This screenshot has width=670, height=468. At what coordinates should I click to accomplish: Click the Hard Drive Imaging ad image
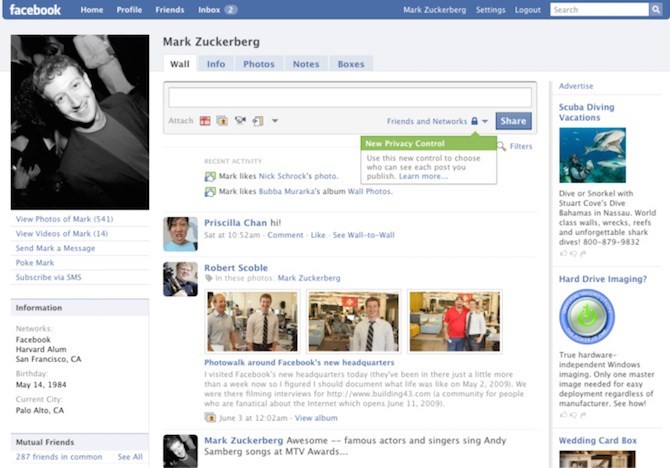click(x=587, y=316)
